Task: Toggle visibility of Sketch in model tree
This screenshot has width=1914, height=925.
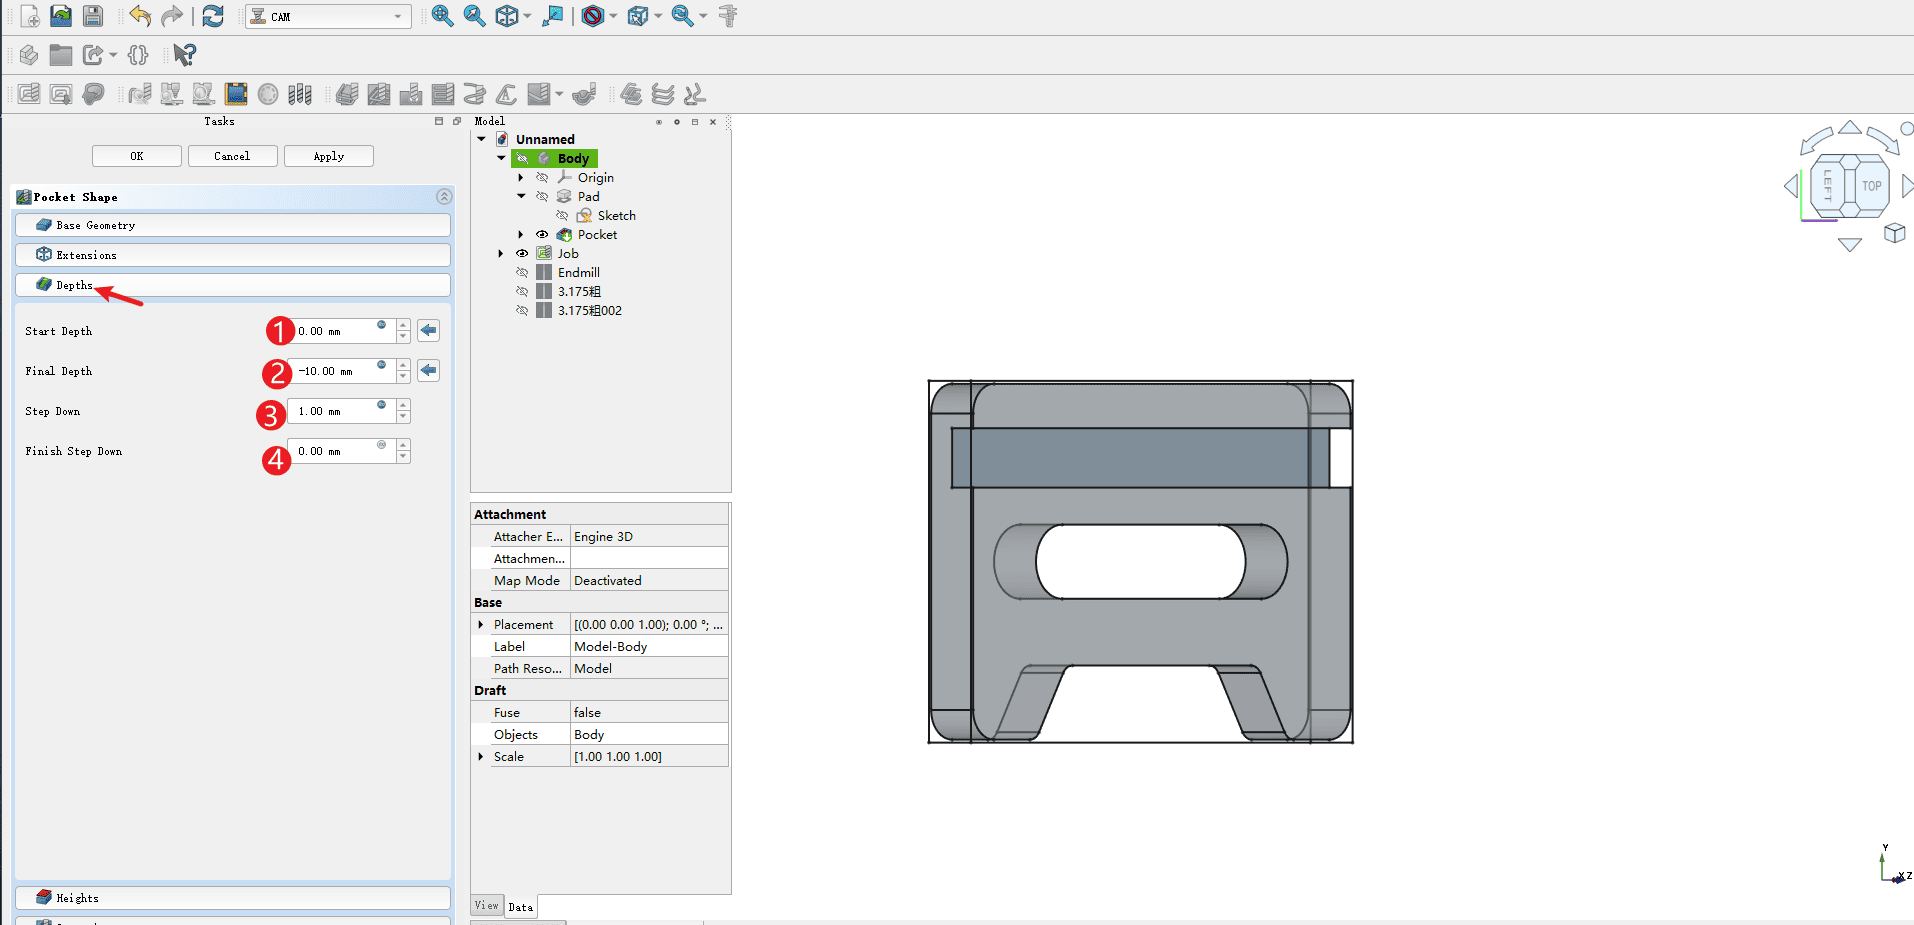Action: [x=562, y=215]
